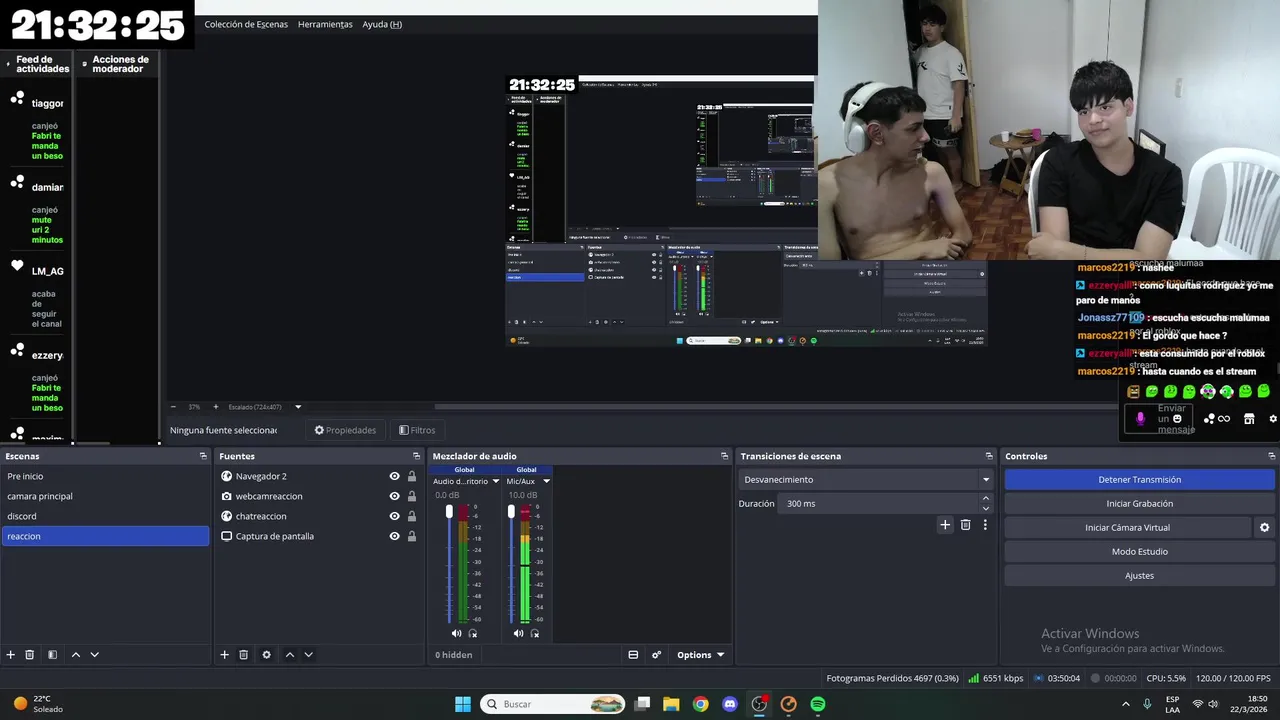Open the Ayuda menu

pyautogui.click(x=382, y=24)
